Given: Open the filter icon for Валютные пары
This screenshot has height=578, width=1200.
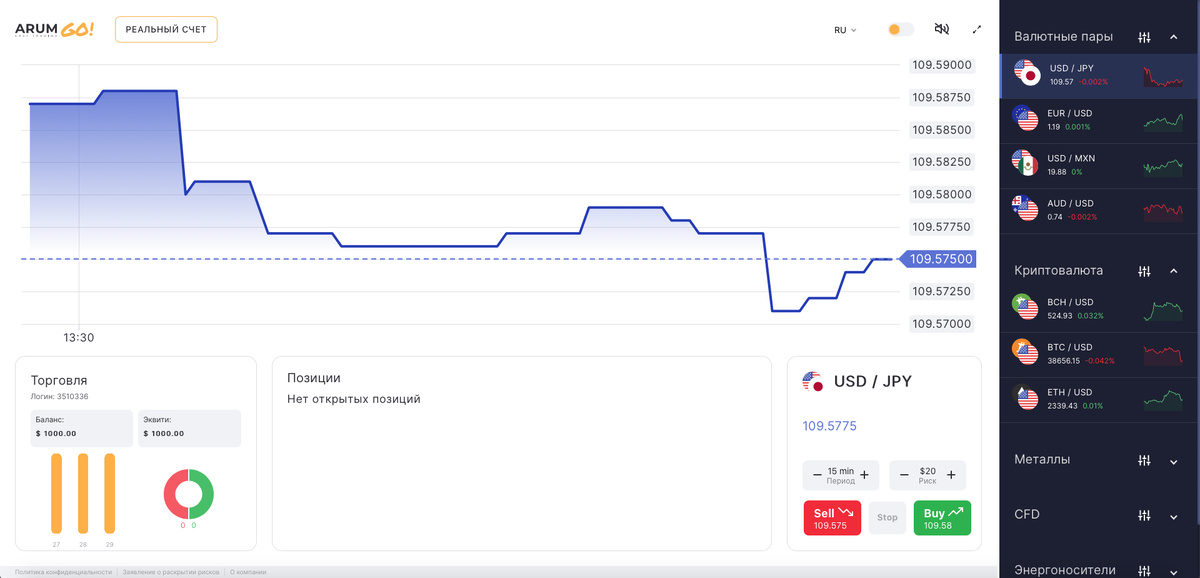Looking at the screenshot, I should (1144, 36).
